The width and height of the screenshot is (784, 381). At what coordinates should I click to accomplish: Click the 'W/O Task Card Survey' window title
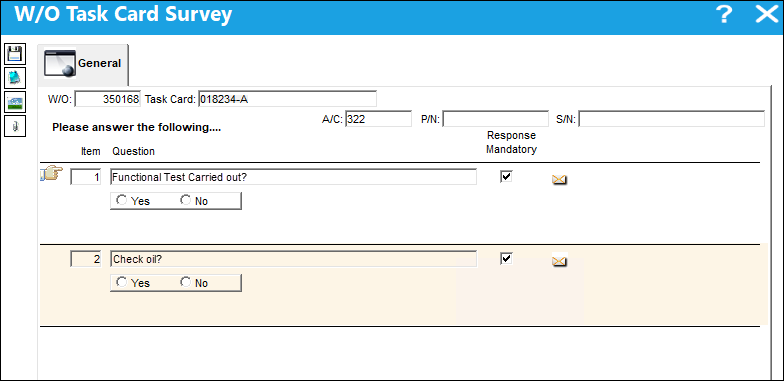tap(123, 15)
